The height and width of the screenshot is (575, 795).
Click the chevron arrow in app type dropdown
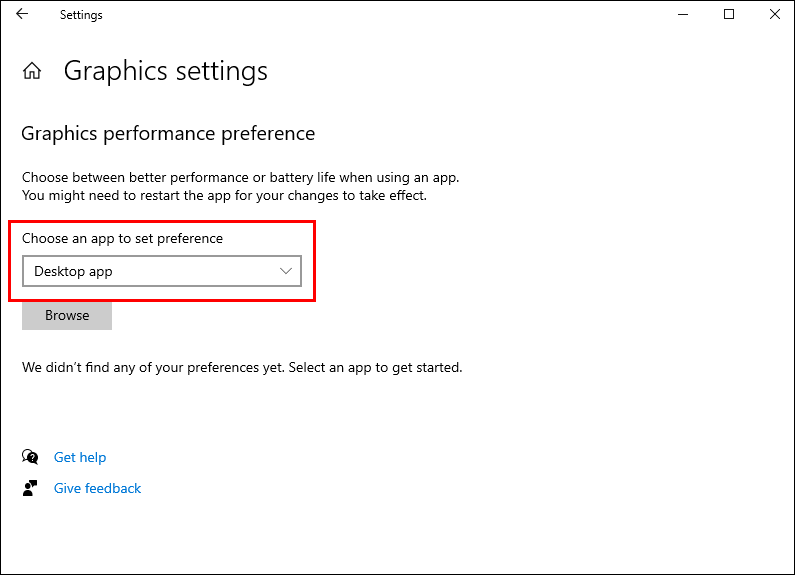pos(286,271)
